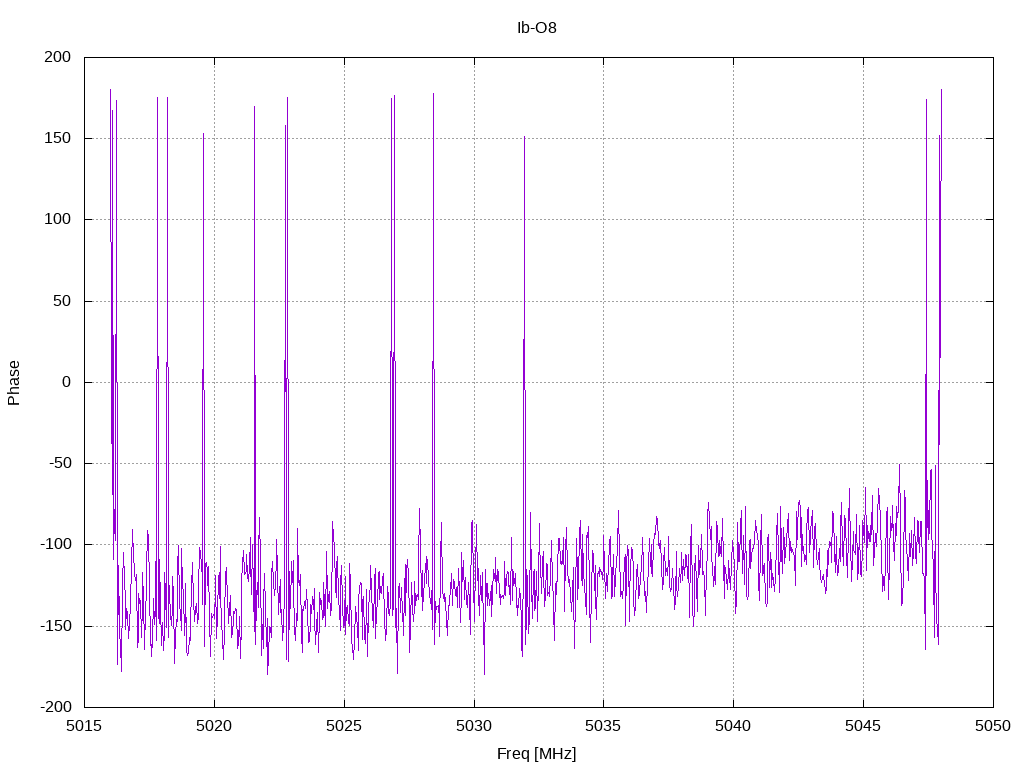Click y-axis tick label 150

pyautogui.click(x=57, y=138)
